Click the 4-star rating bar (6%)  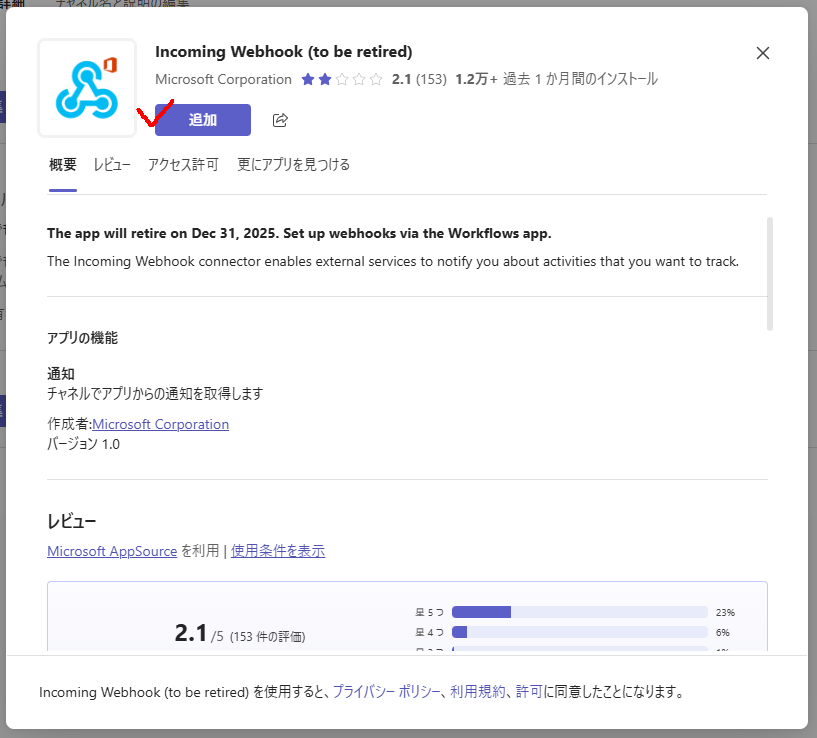click(579, 632)
